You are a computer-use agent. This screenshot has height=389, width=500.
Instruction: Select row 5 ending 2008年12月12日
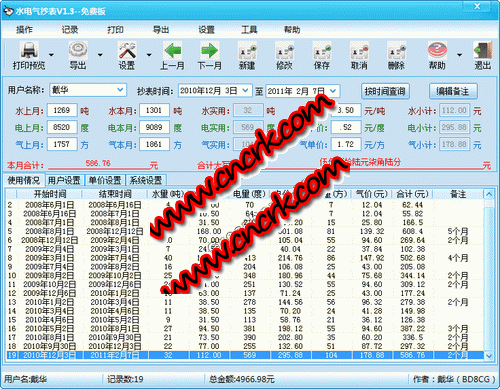point(245,231)
